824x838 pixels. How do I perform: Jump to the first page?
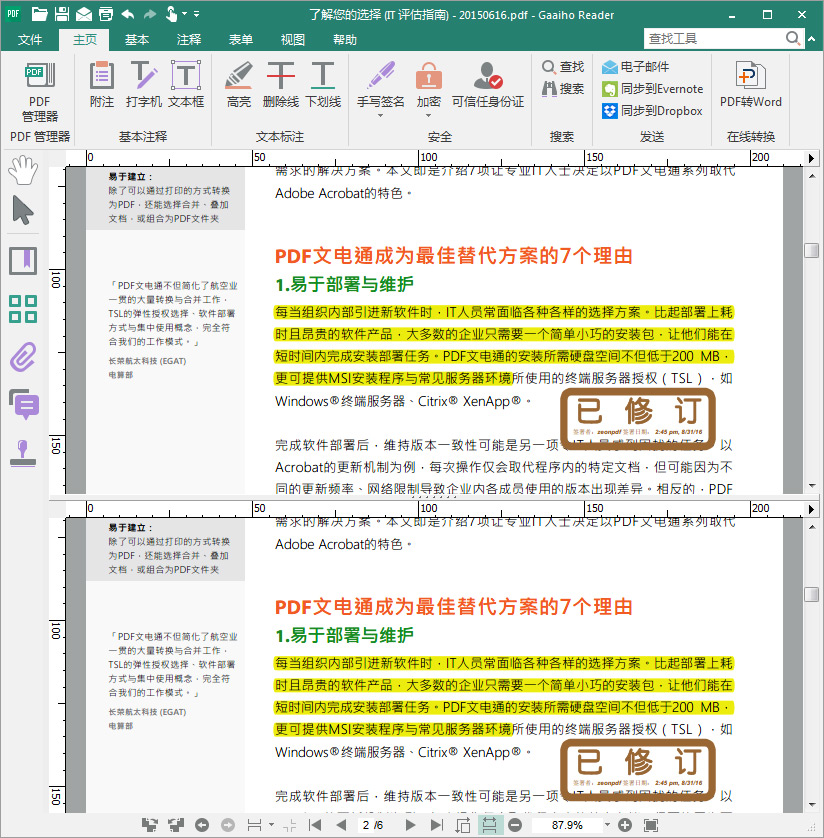point(315,825)
